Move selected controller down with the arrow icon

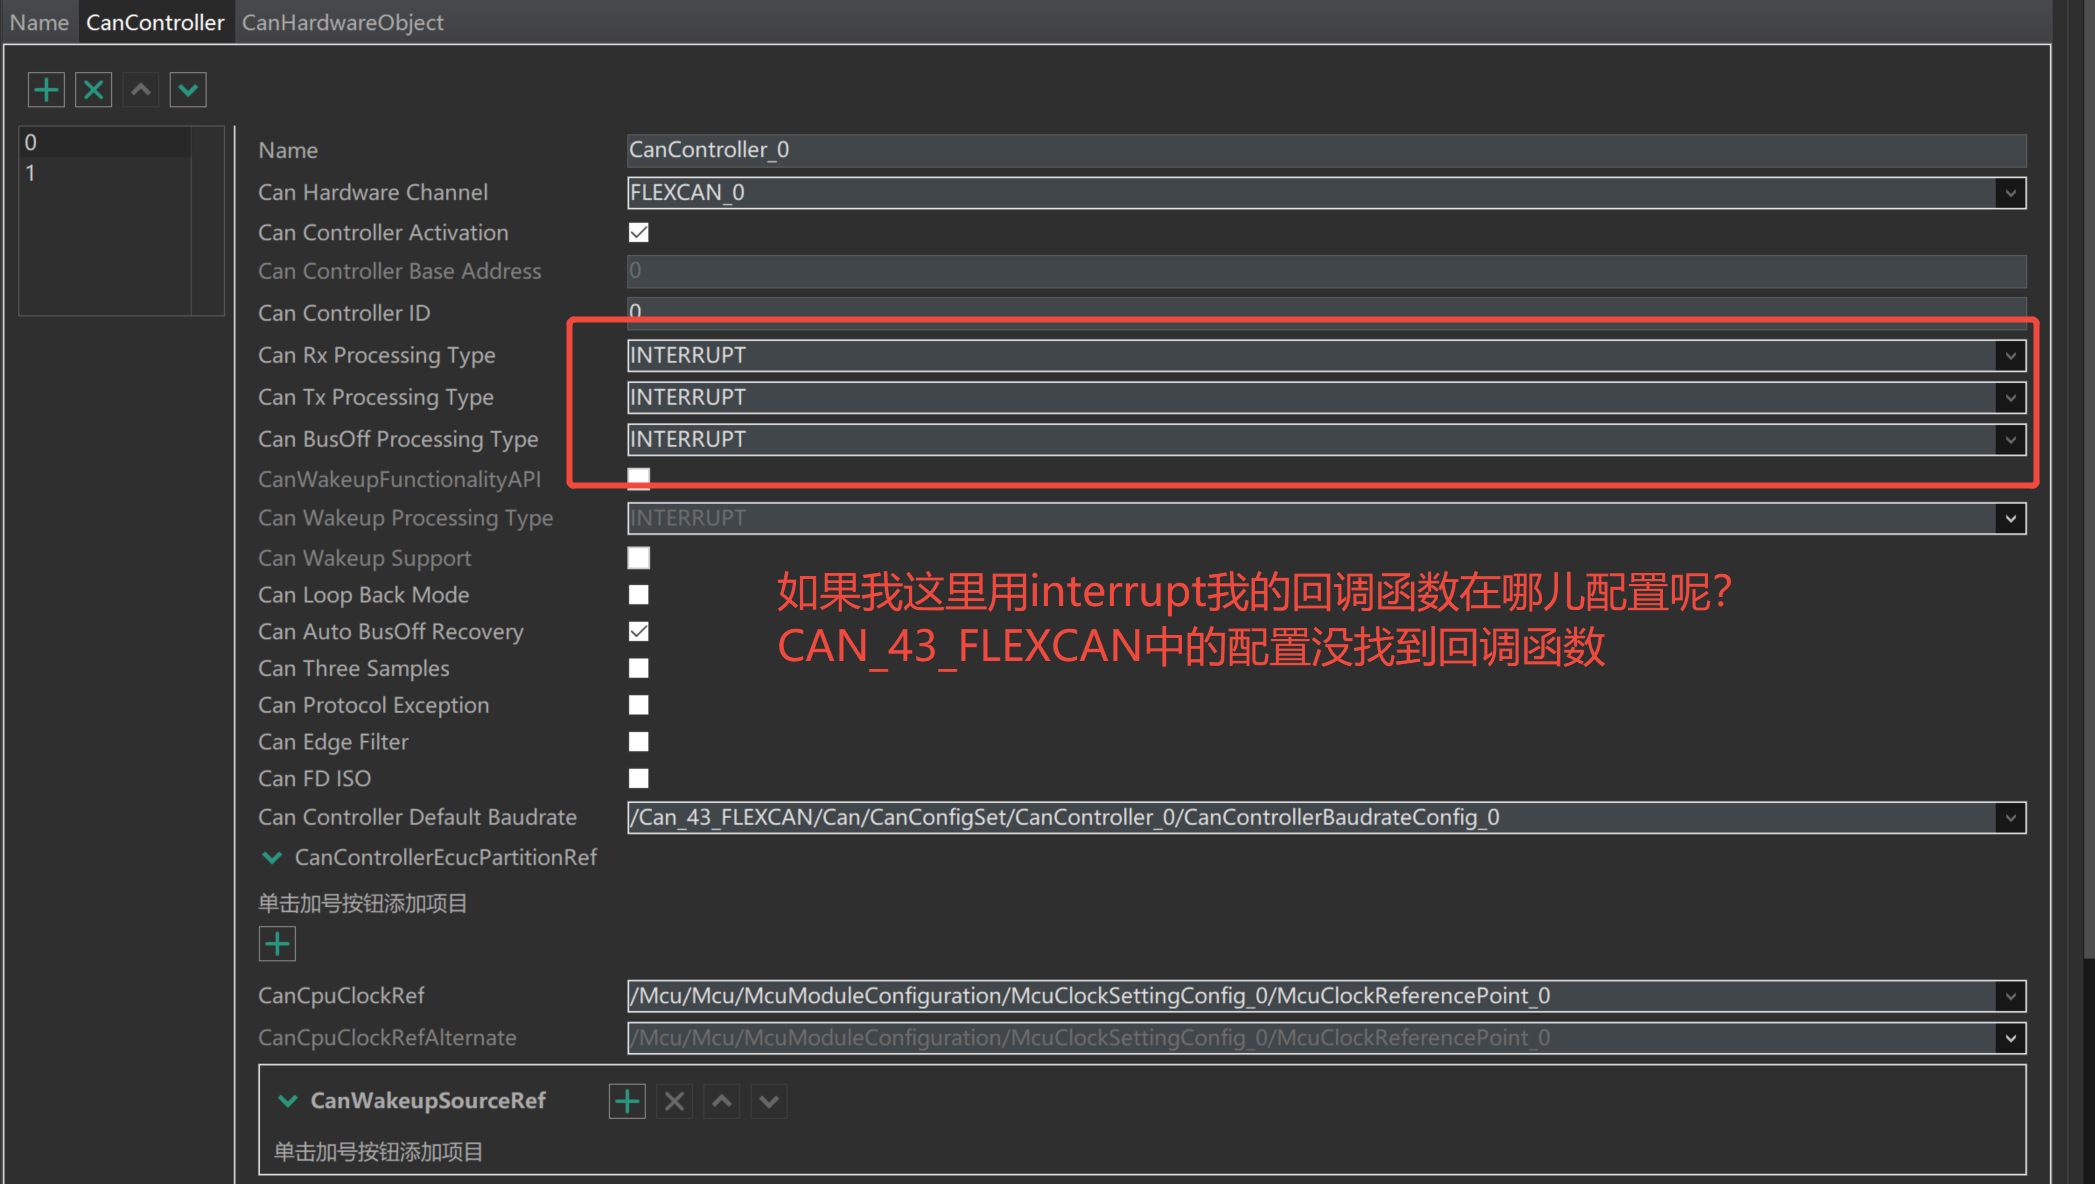(188, 89)
